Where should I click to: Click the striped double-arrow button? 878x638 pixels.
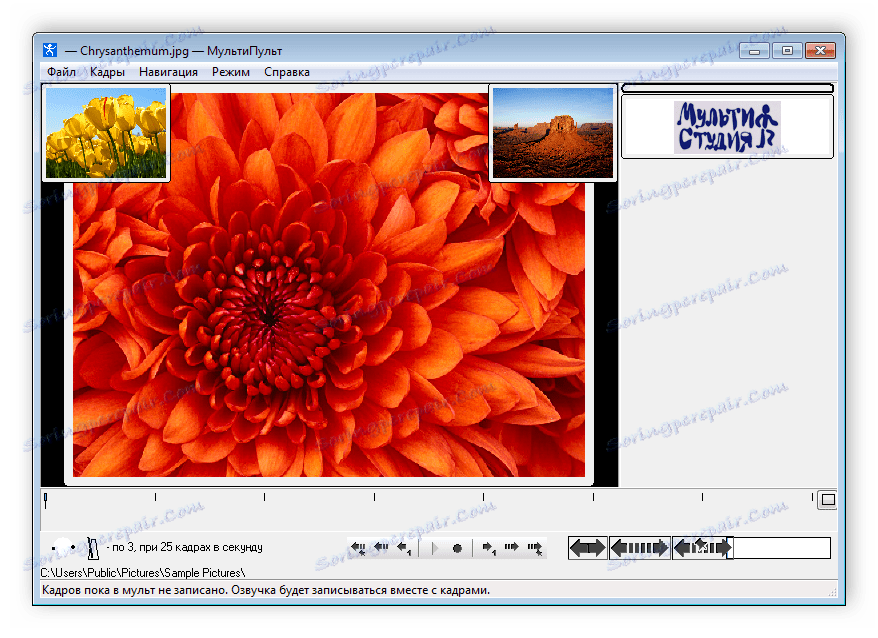pyautogui.click(x=640, y=548)
